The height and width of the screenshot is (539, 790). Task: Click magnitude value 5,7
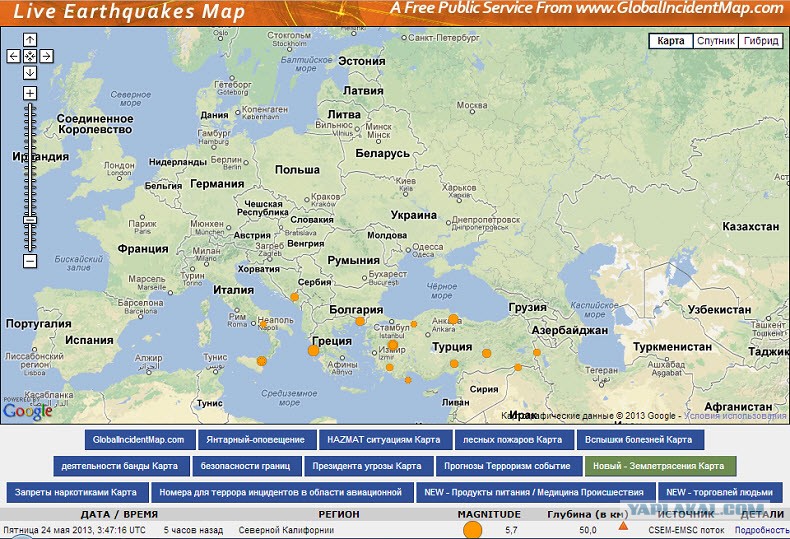coord(511,530)
